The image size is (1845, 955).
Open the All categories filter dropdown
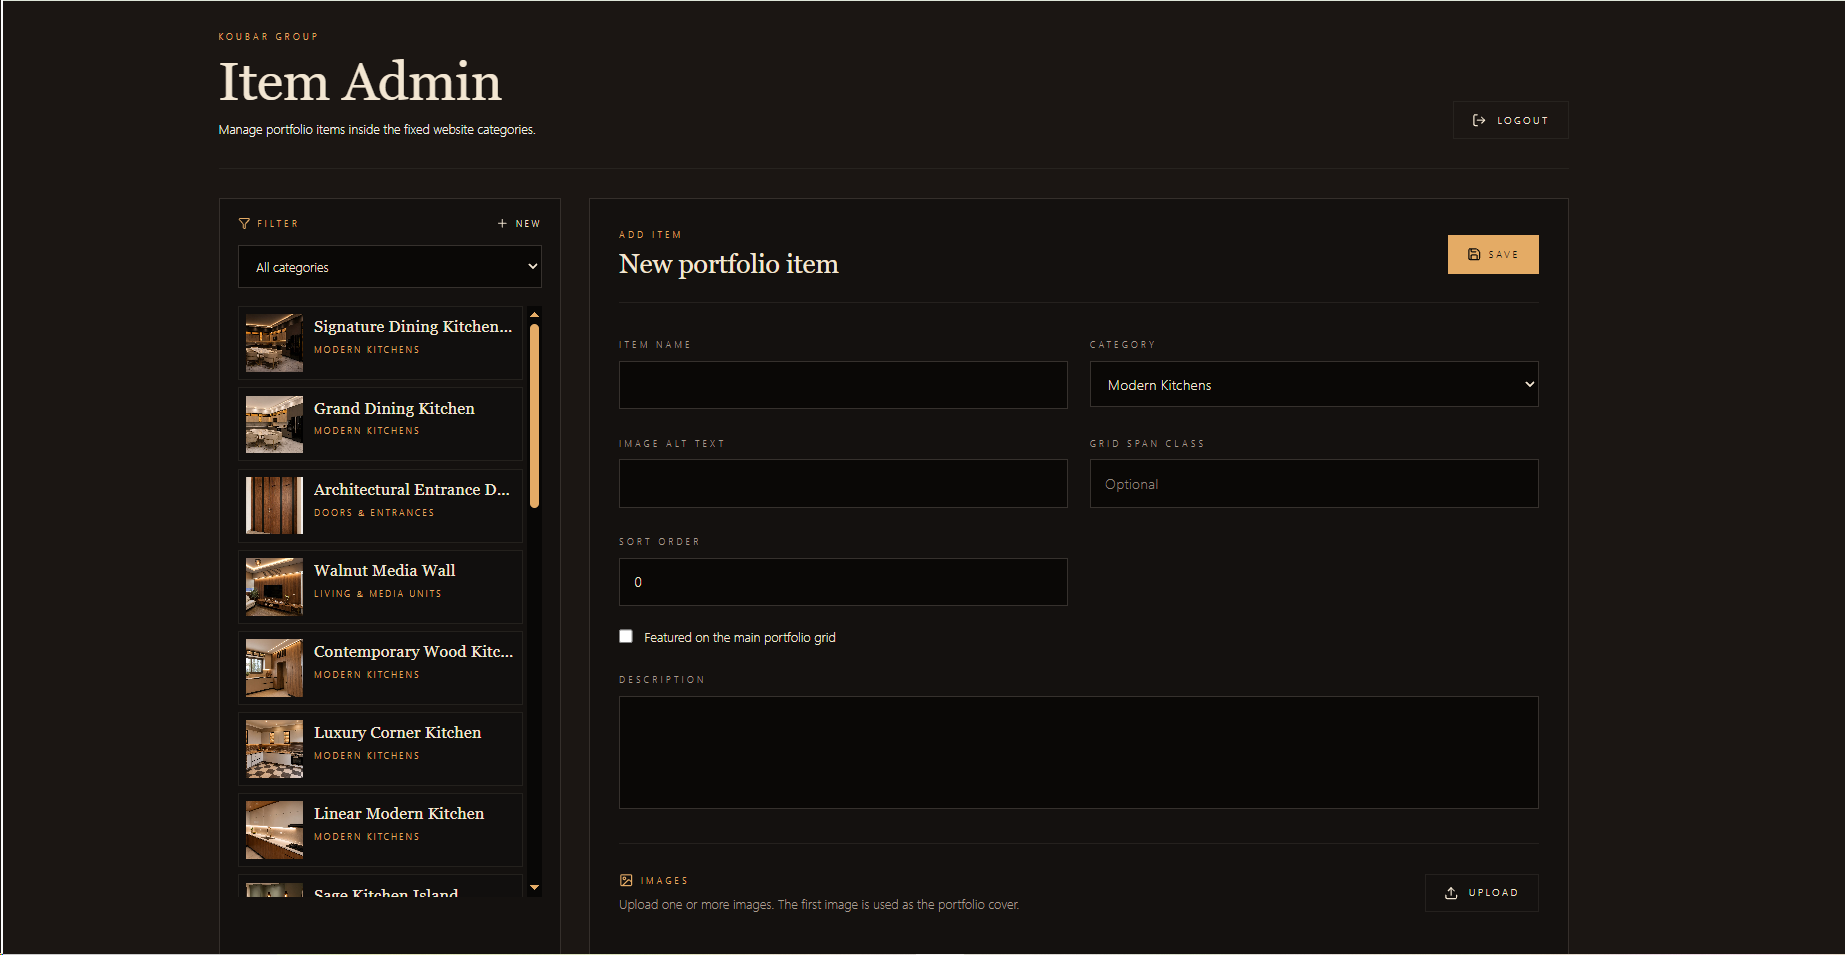point(390,267)
